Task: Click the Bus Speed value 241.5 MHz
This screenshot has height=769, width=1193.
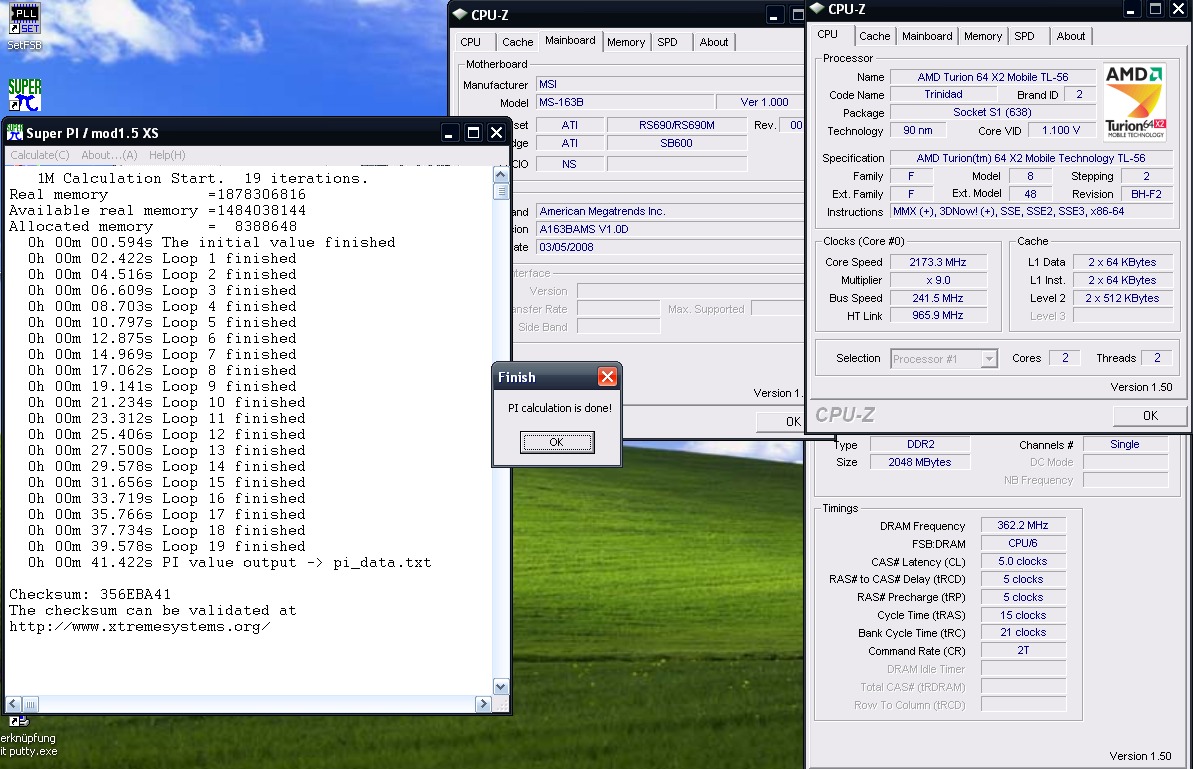Action: coord(937,298)
